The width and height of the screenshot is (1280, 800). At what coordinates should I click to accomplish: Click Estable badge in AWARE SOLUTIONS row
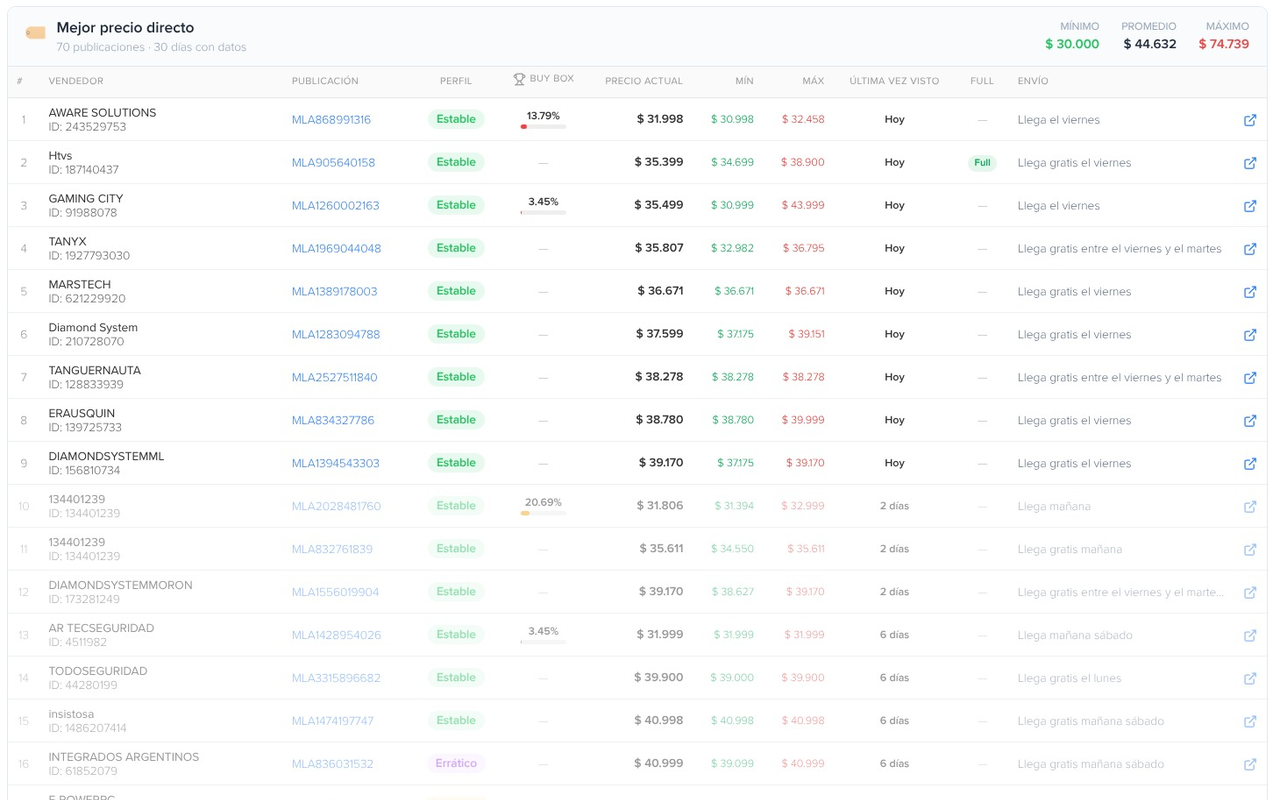click(456, 119)
